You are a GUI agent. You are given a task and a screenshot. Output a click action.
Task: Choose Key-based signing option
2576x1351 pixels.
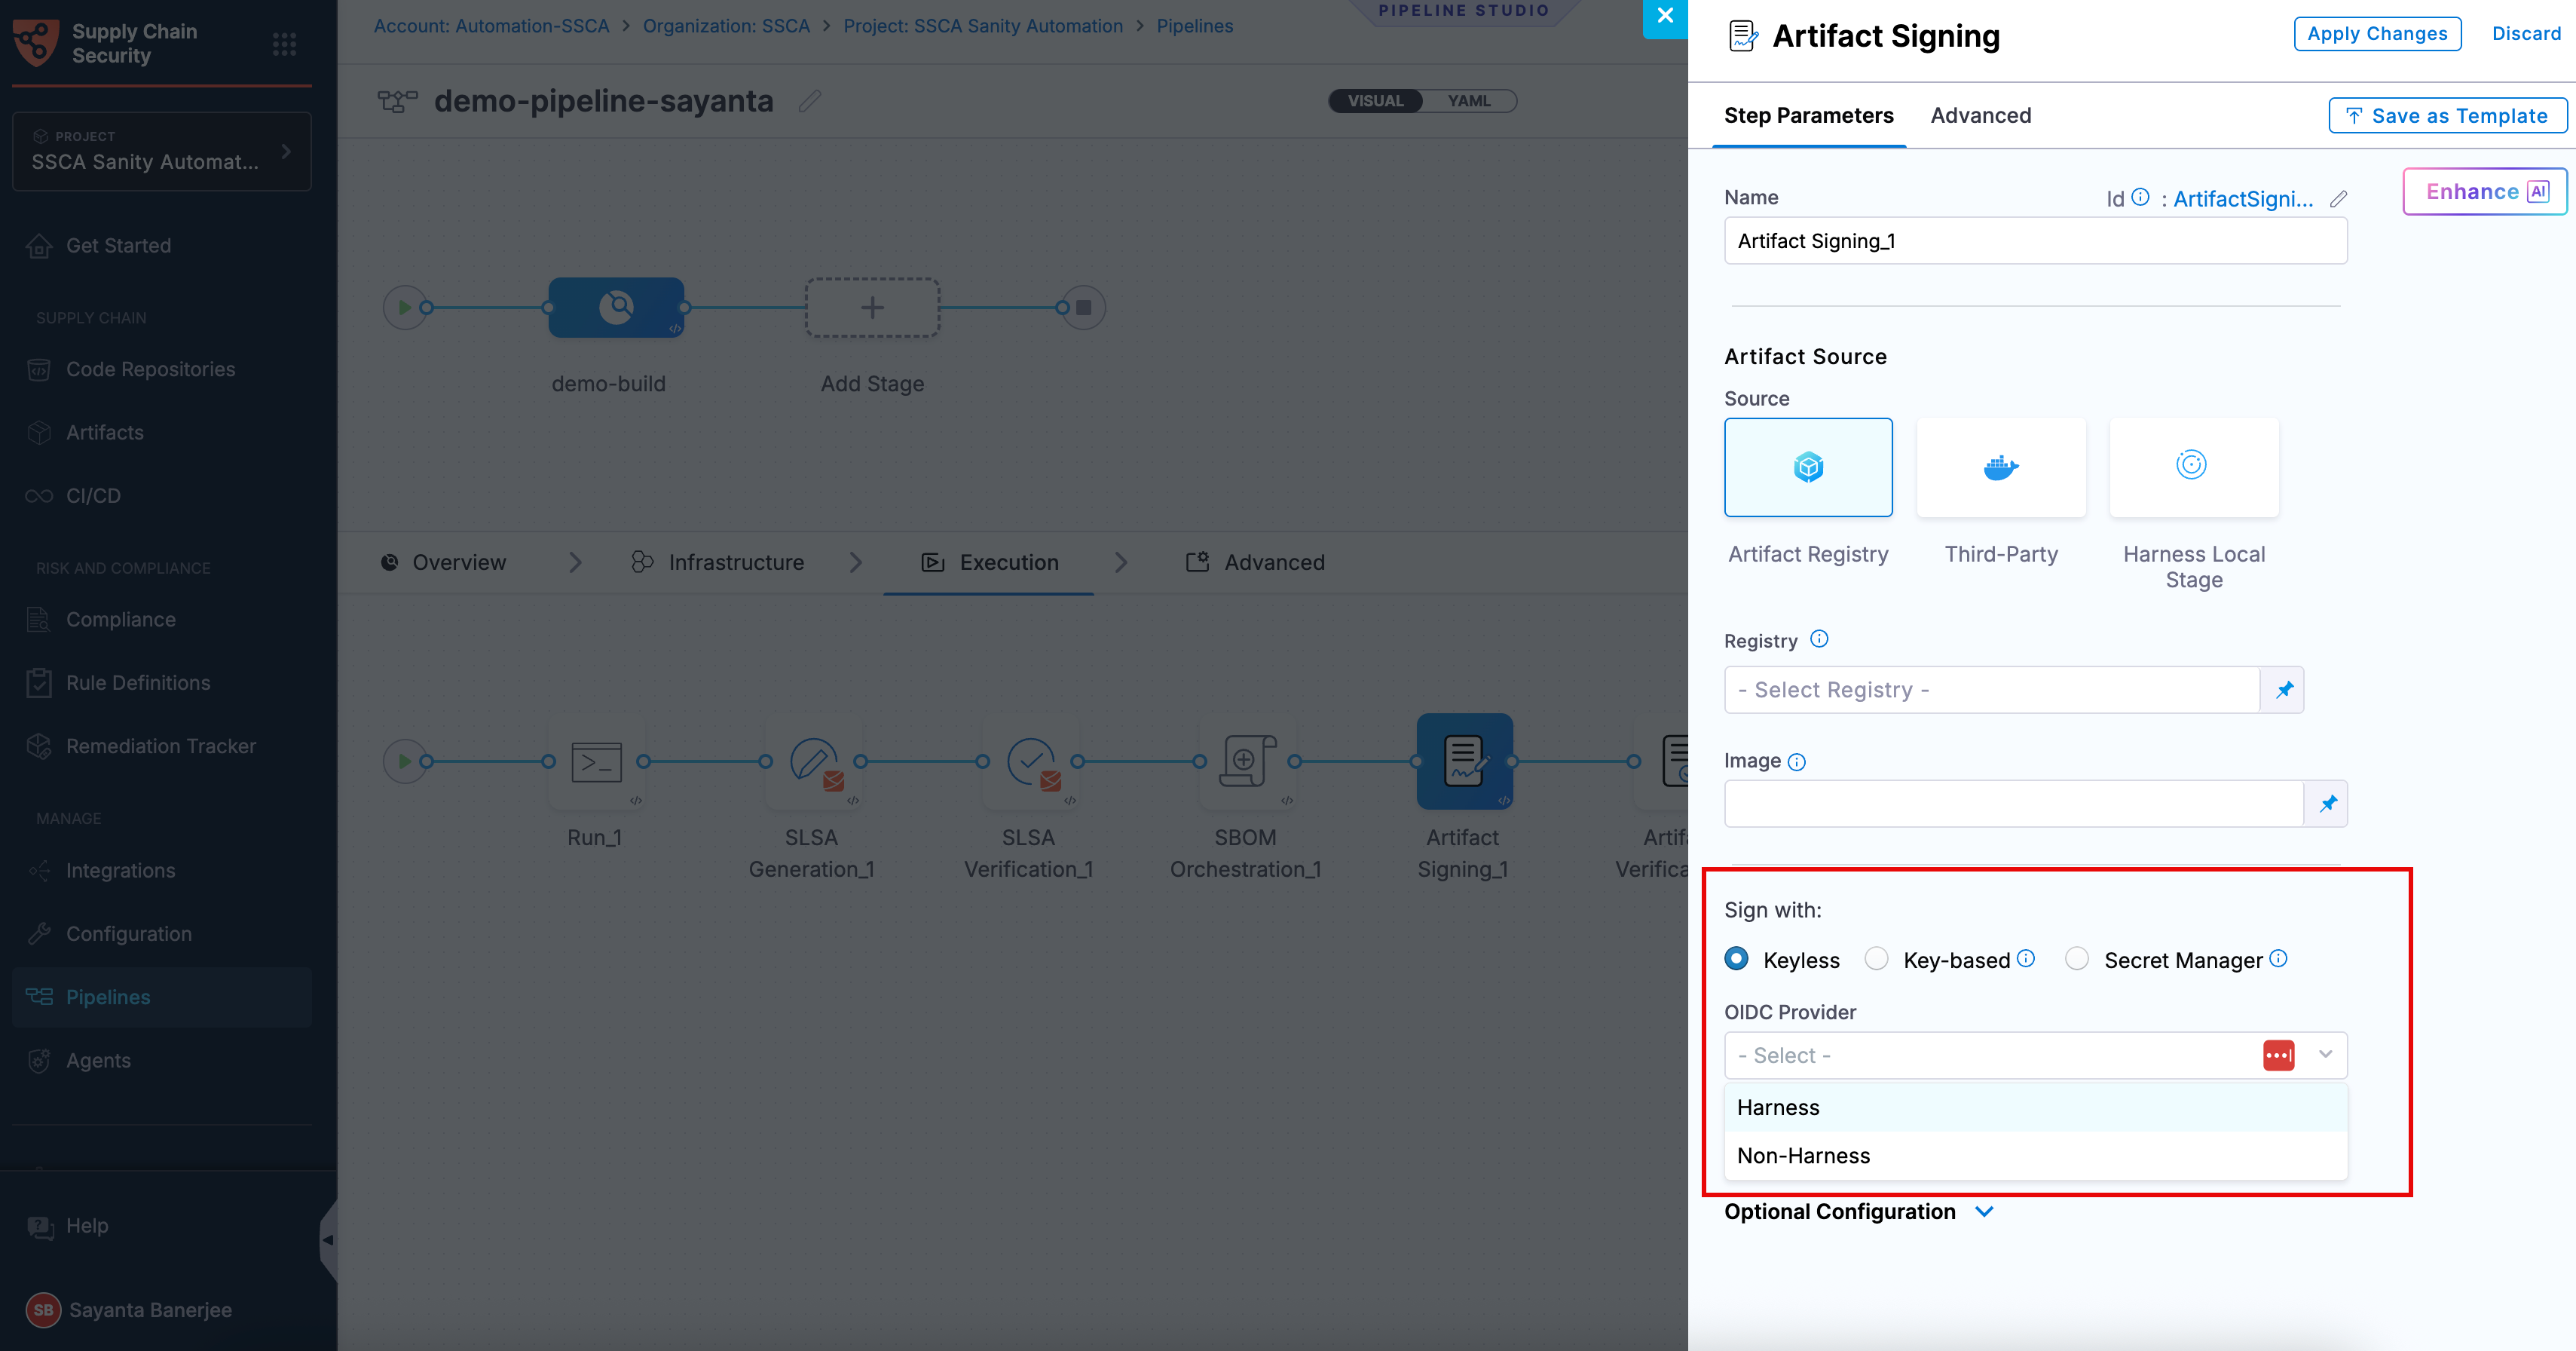pos(1877,959)
